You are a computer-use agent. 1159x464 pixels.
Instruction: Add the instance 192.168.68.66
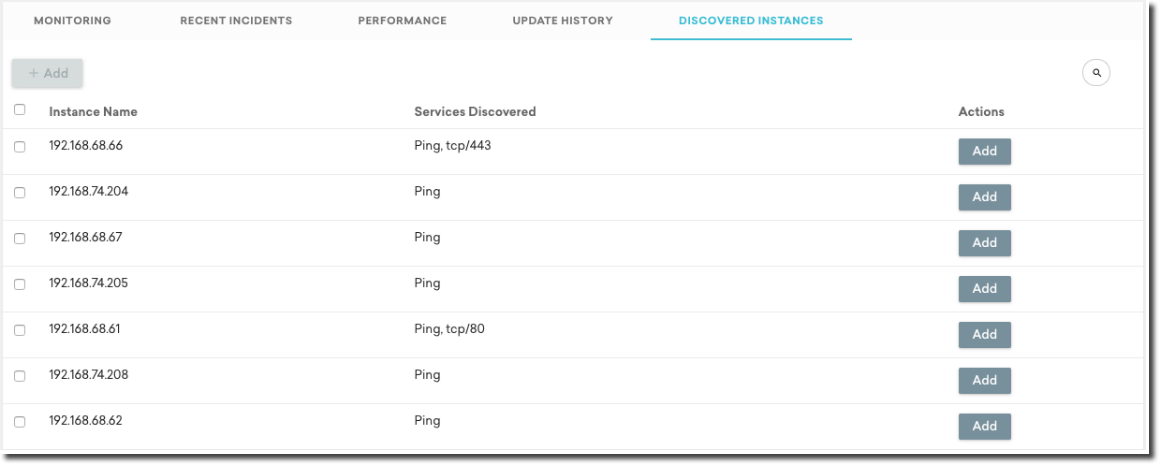[x=984, y=151]
